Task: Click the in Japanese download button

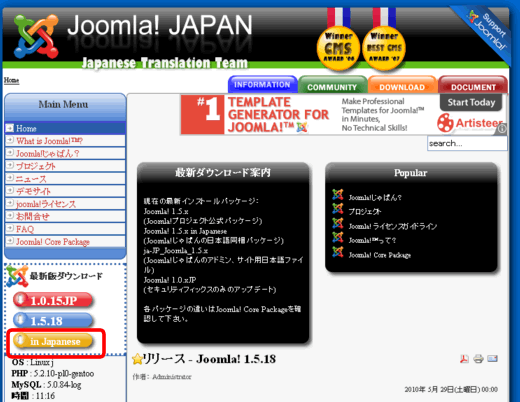Action: [53, 341]
